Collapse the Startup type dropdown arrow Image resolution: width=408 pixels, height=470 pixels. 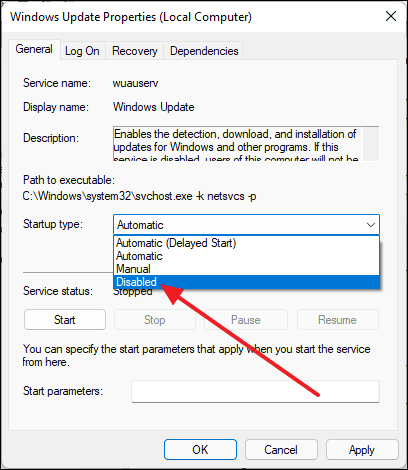tap(371, 225)
